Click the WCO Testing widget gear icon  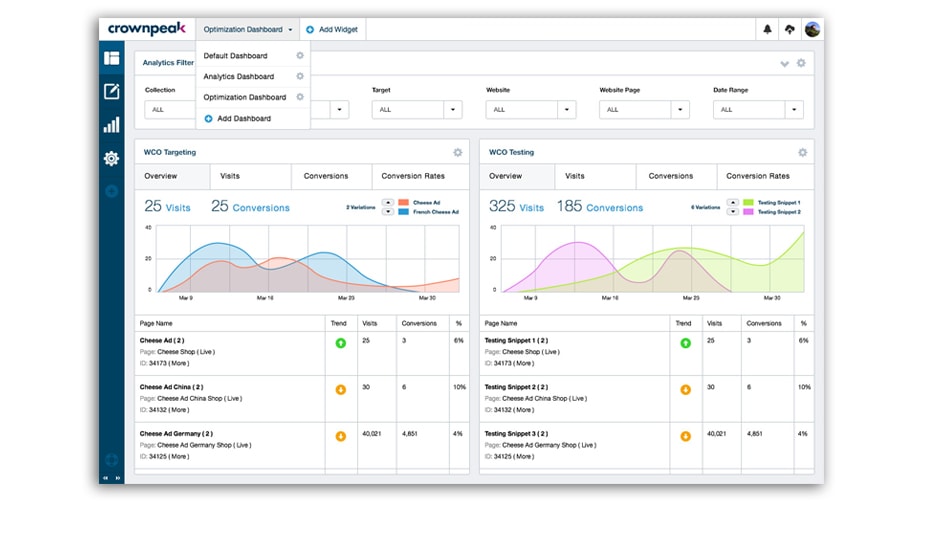click(802, 153)
